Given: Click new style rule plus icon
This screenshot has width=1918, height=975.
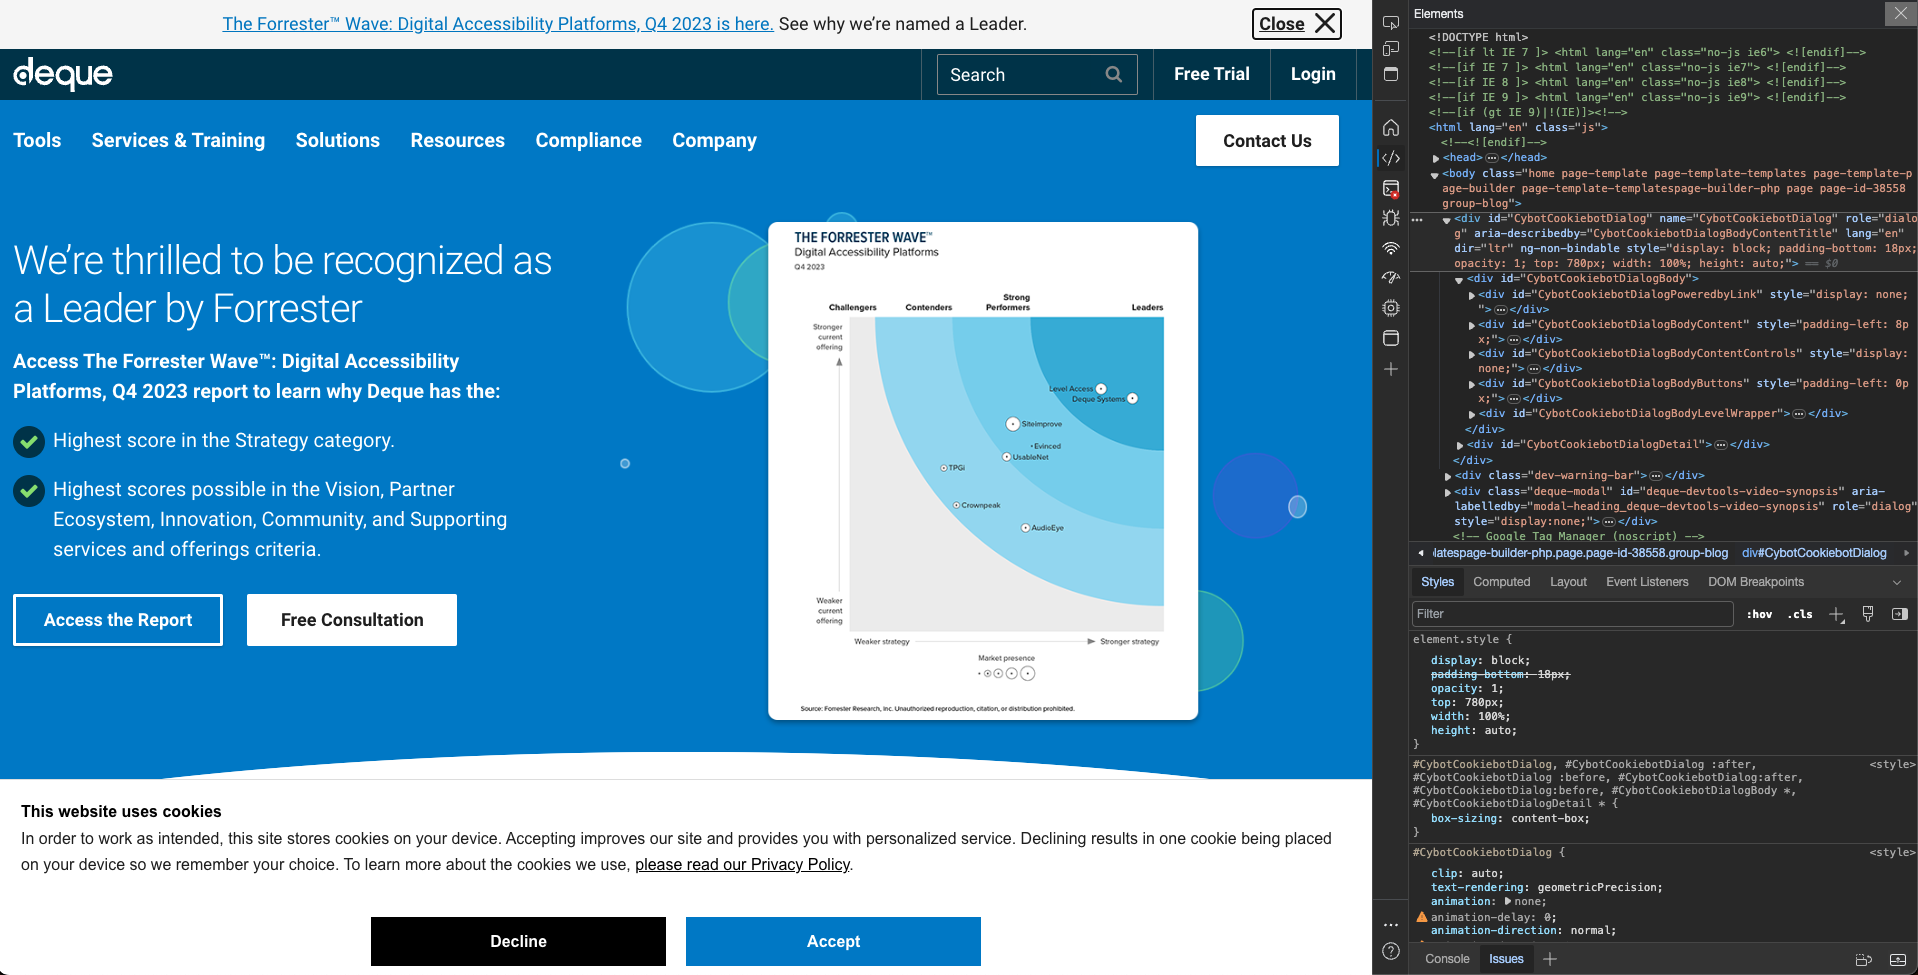Looking at the screenshot, I should (1836, 614).
